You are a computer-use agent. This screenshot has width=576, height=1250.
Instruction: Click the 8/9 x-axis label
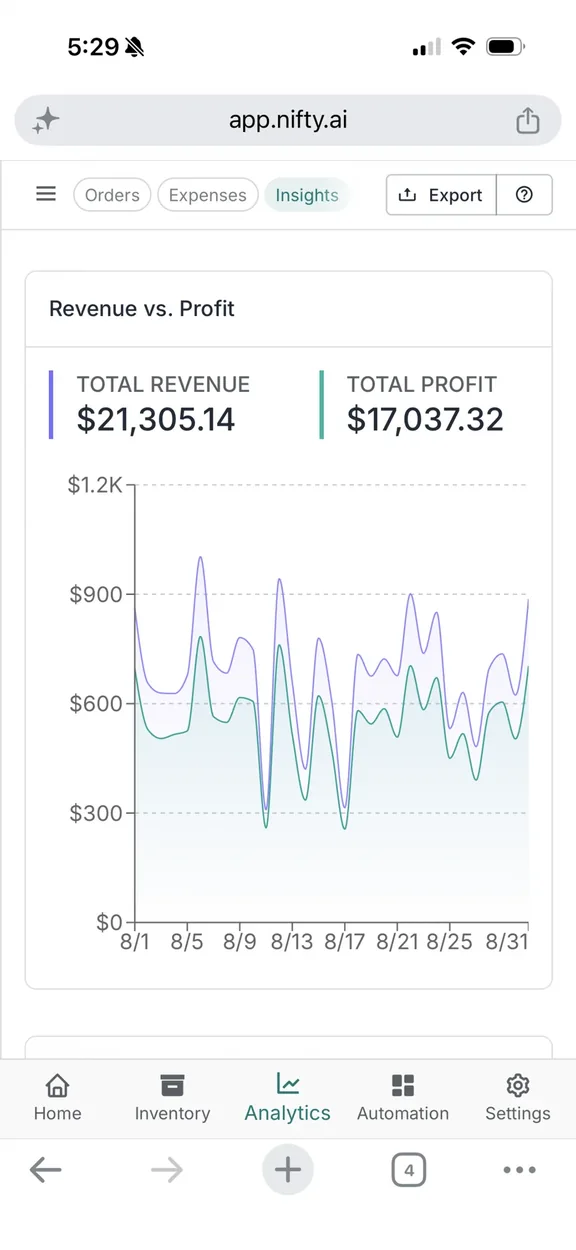[x=240, y=941]
